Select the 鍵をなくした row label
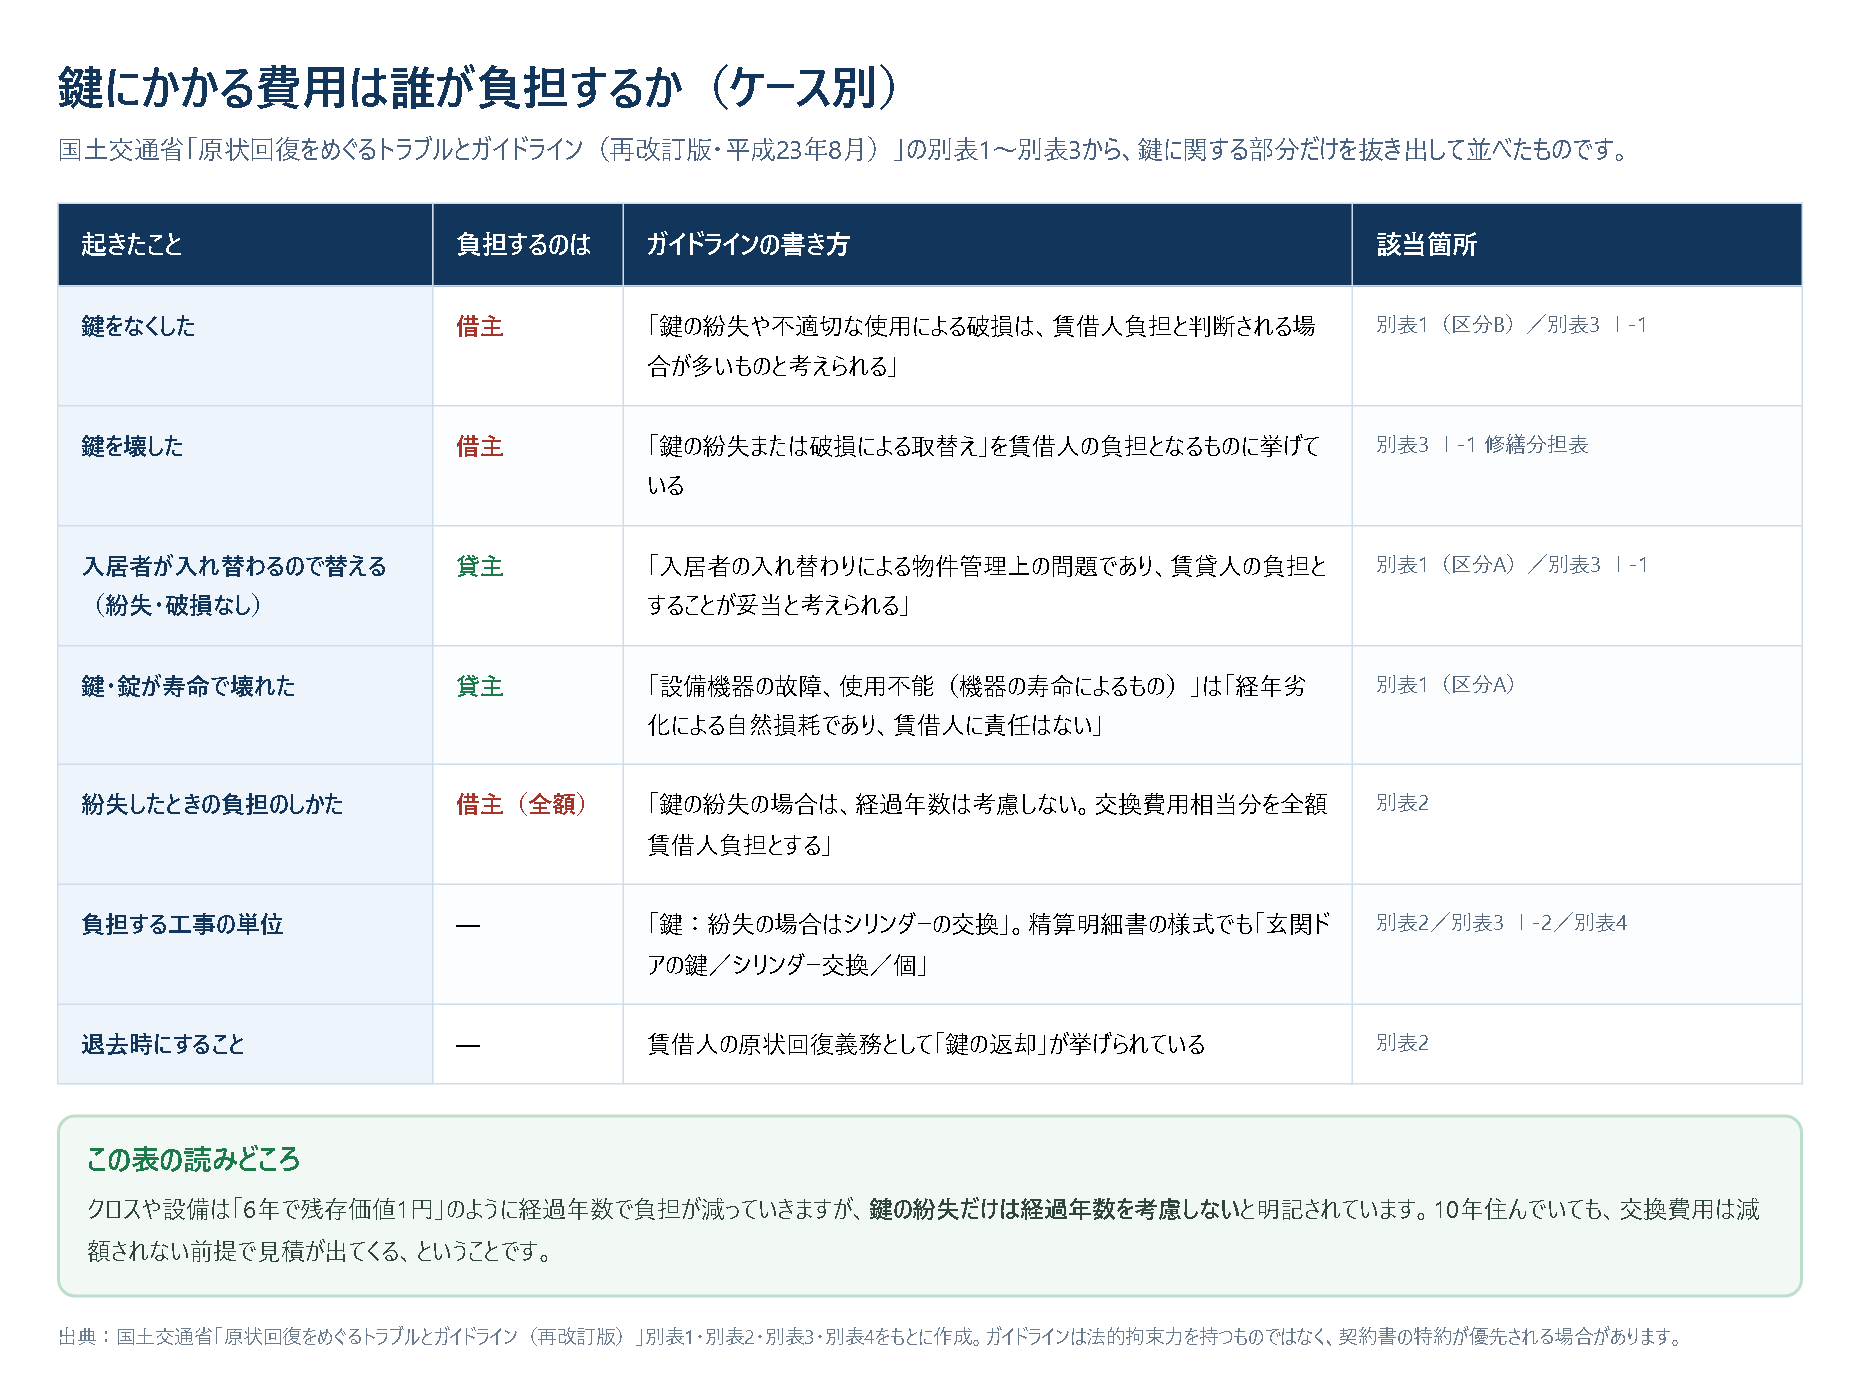This screenshot has width=1860, height=1392. click(138, 326)
